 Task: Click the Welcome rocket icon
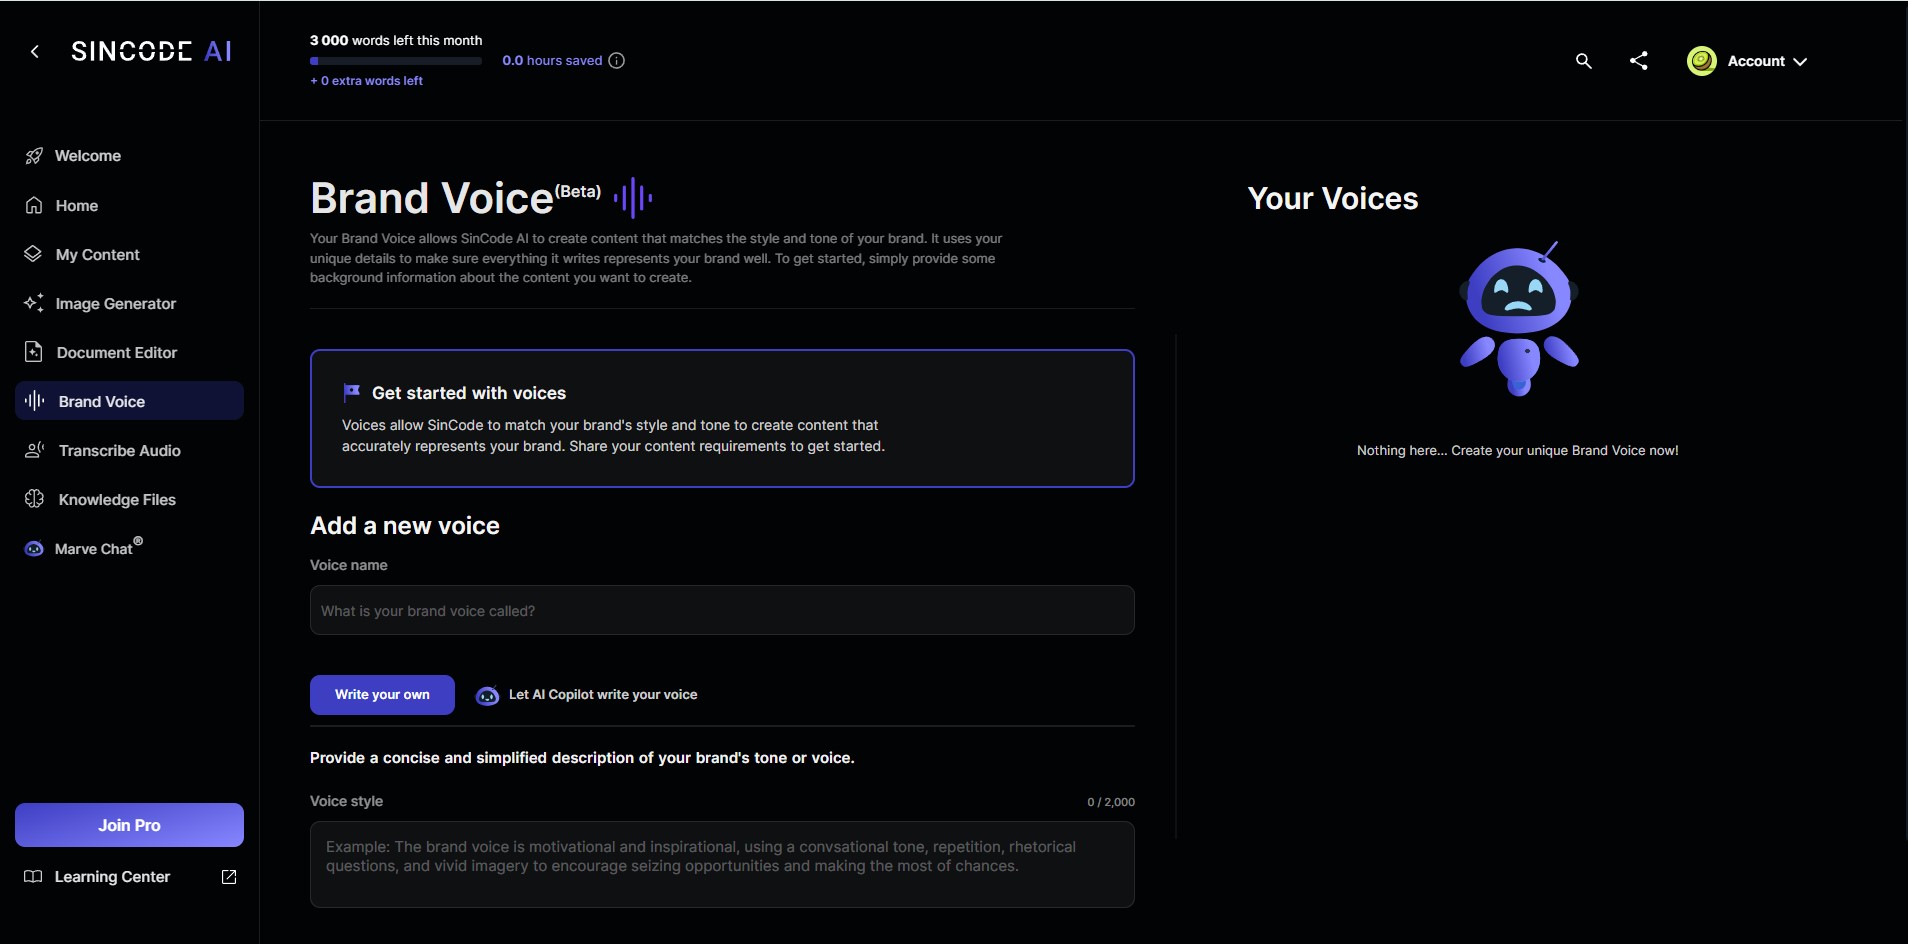tap(34, 156)
